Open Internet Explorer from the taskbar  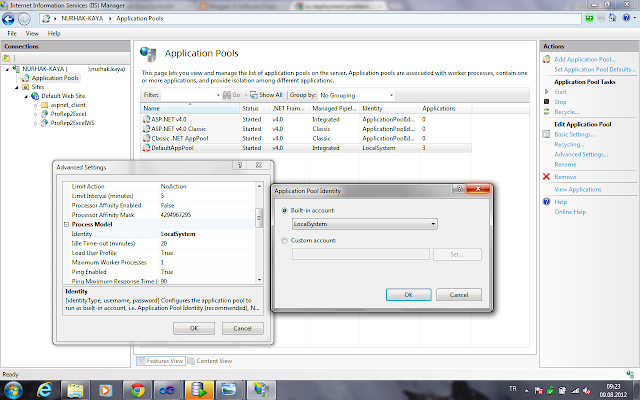(x=44, y=390)
